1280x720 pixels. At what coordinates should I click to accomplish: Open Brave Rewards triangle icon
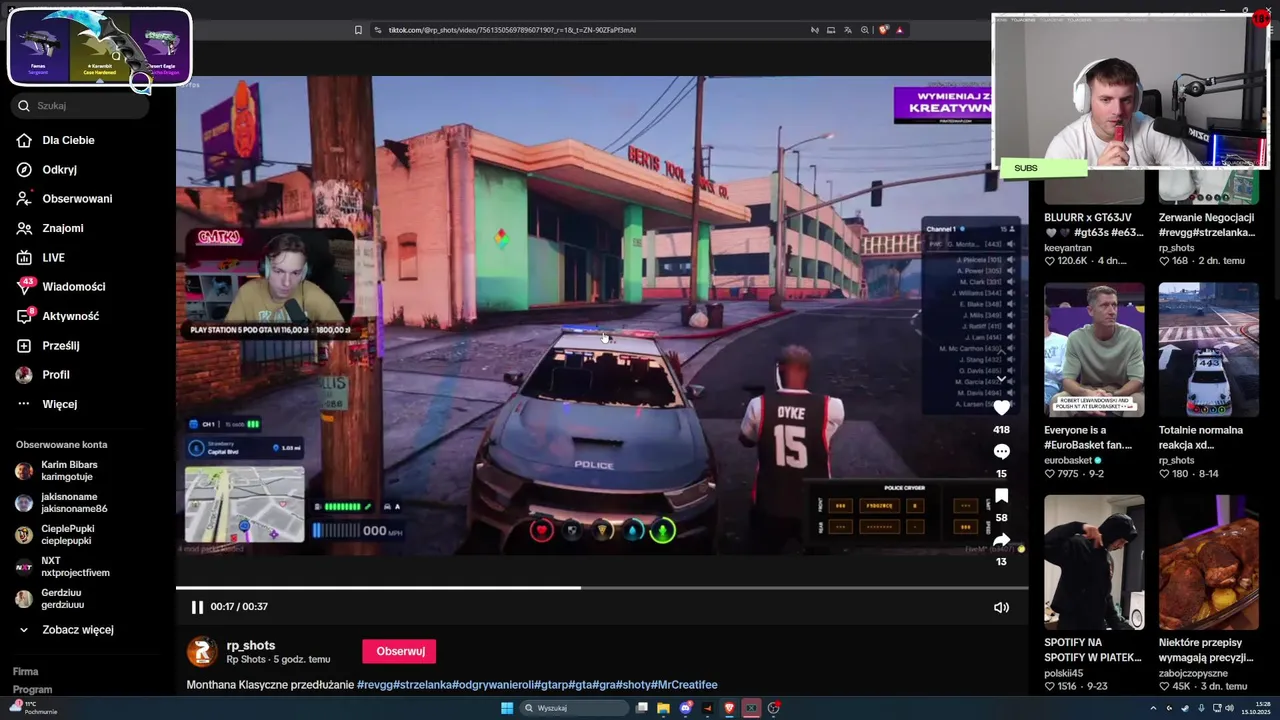point(899,30)
